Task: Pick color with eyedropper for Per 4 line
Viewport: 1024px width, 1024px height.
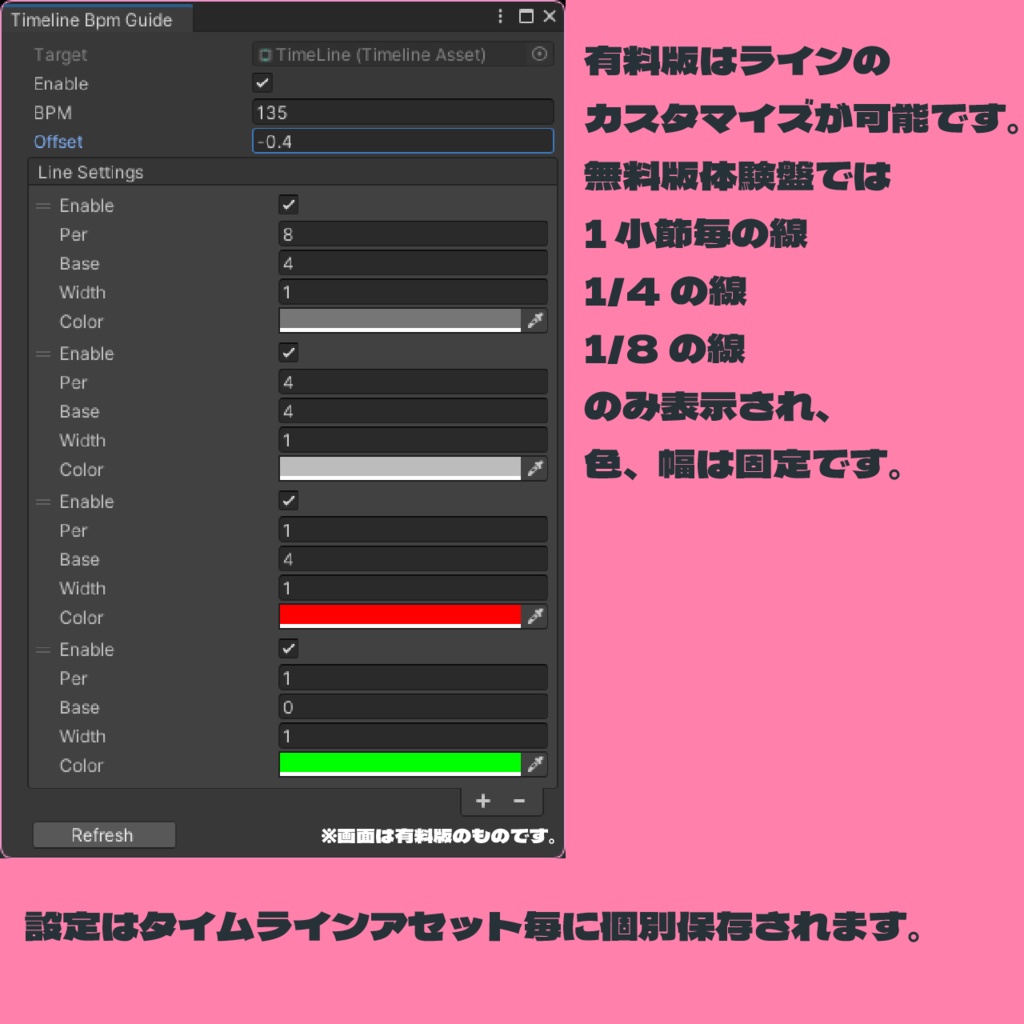Action: [536, 469]
